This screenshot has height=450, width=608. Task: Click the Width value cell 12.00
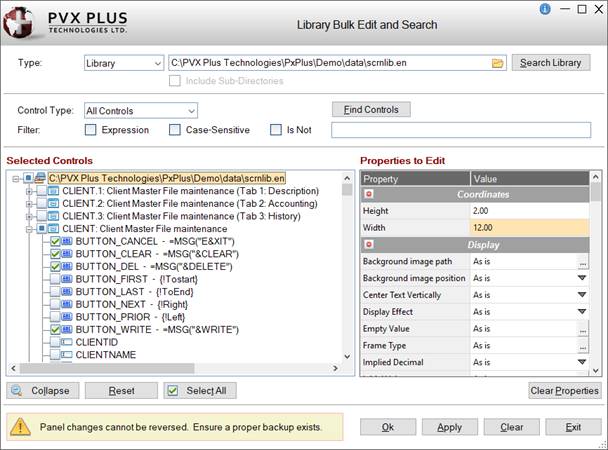click(529, 228)
